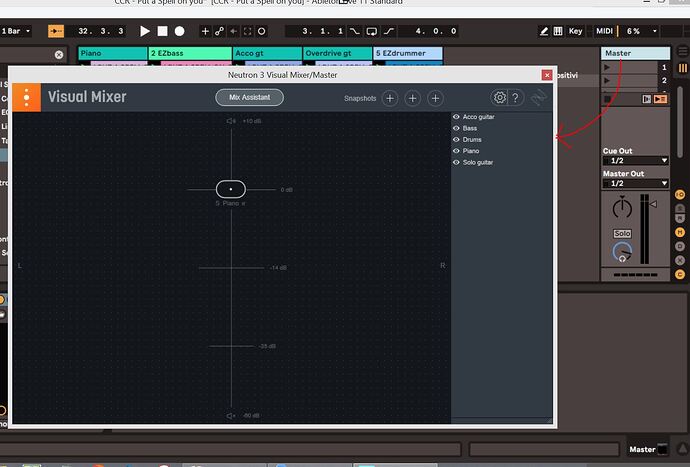Click Master label in bottom status bar

642,449
